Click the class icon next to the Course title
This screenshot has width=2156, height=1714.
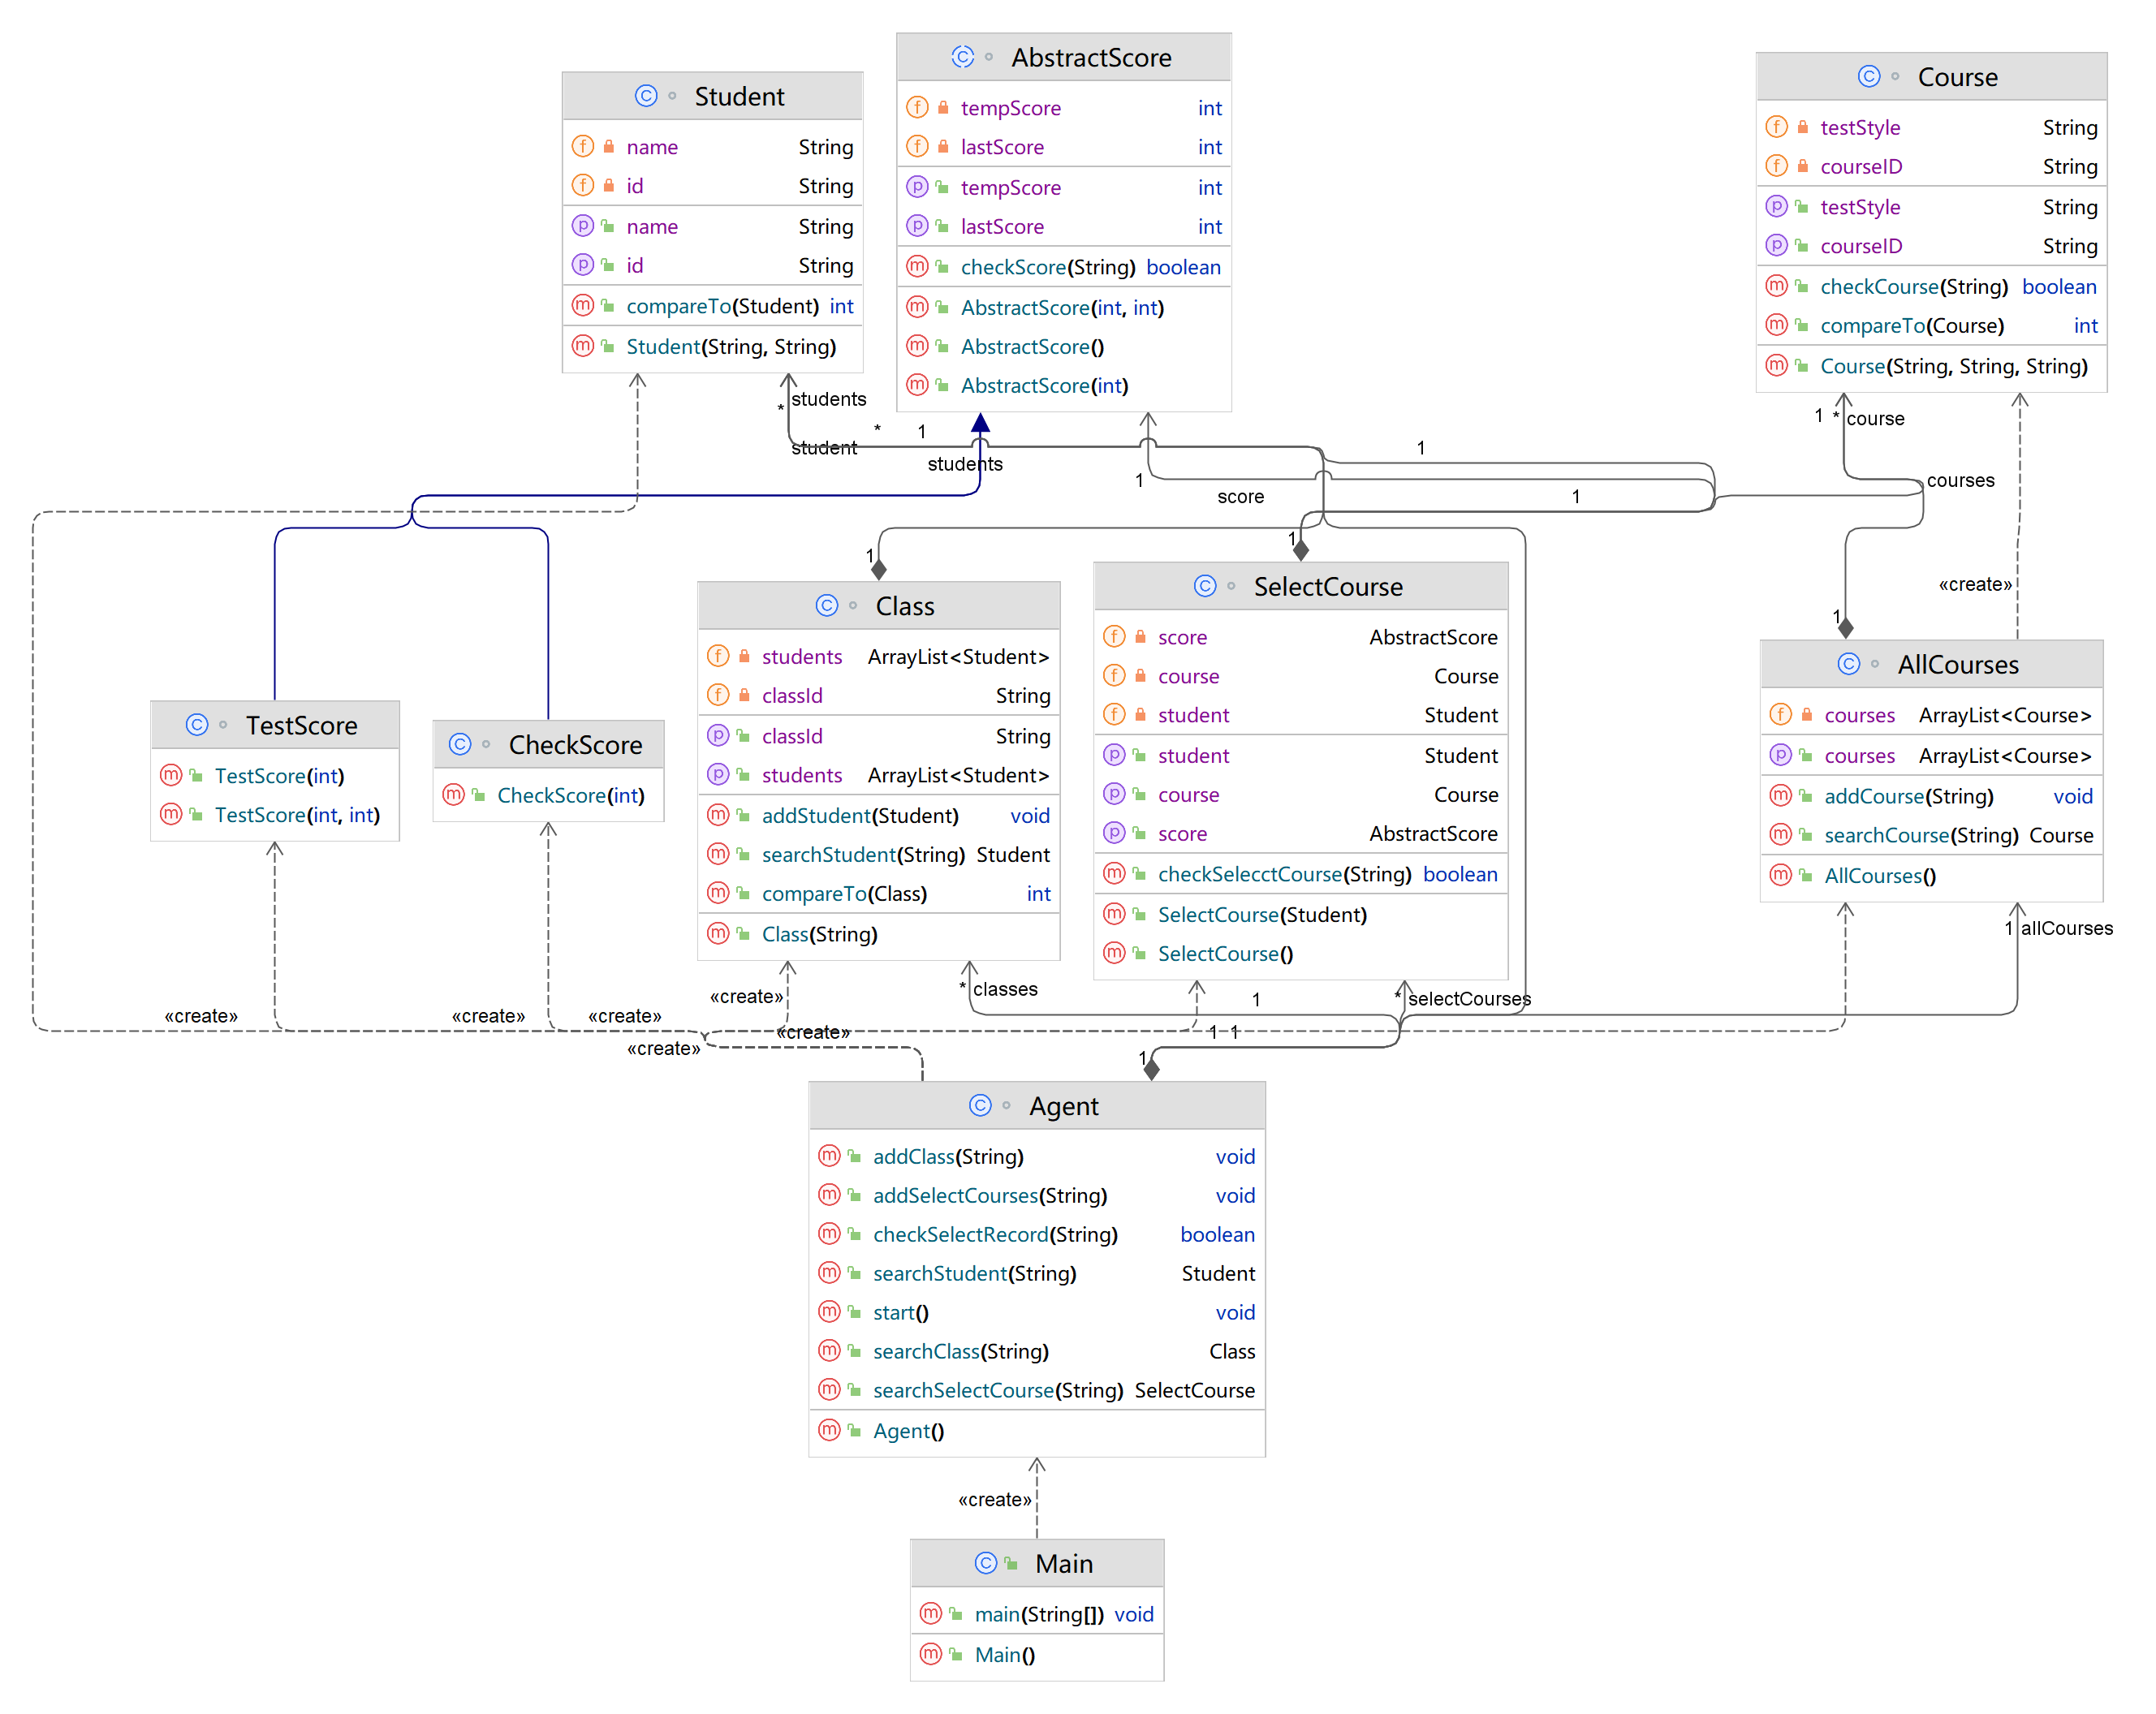click(x=1868, y=77)
